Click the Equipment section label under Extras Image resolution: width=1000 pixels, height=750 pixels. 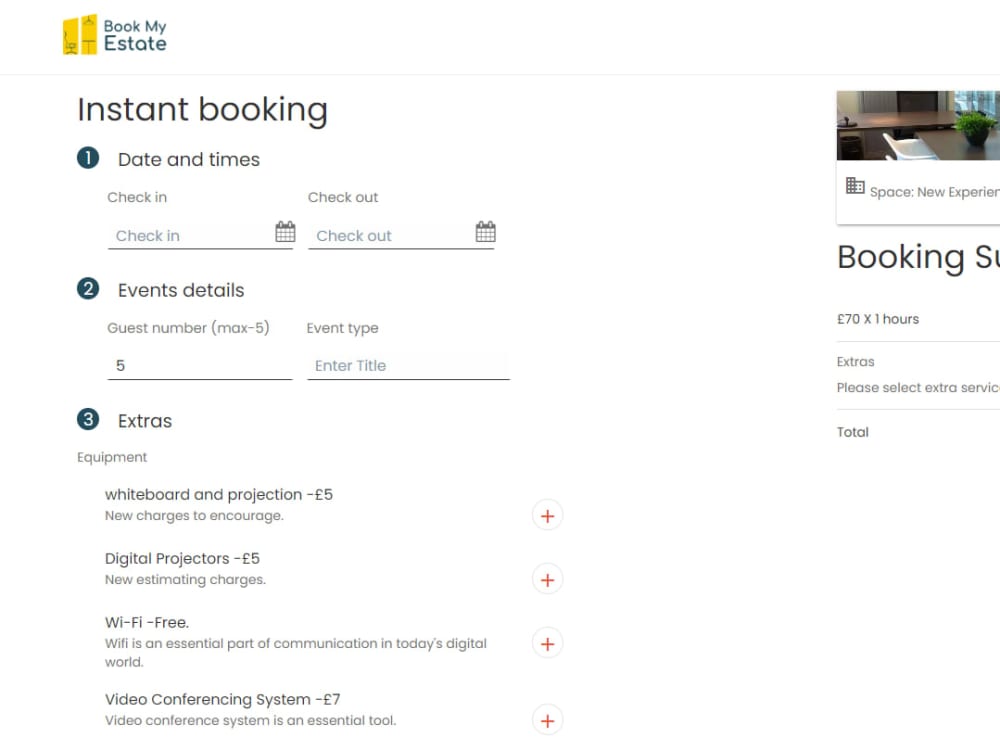[111, 457]
